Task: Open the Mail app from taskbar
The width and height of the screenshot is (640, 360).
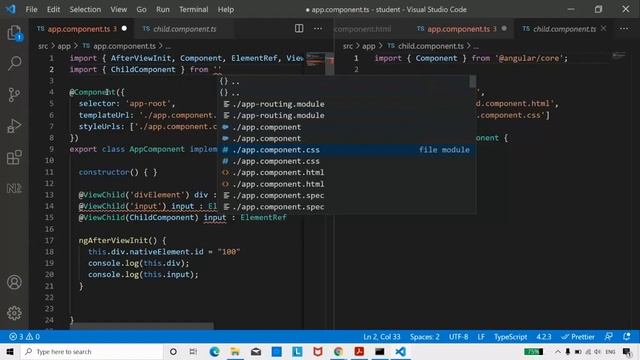Action: pyautogui.click(x=256, y=351)
